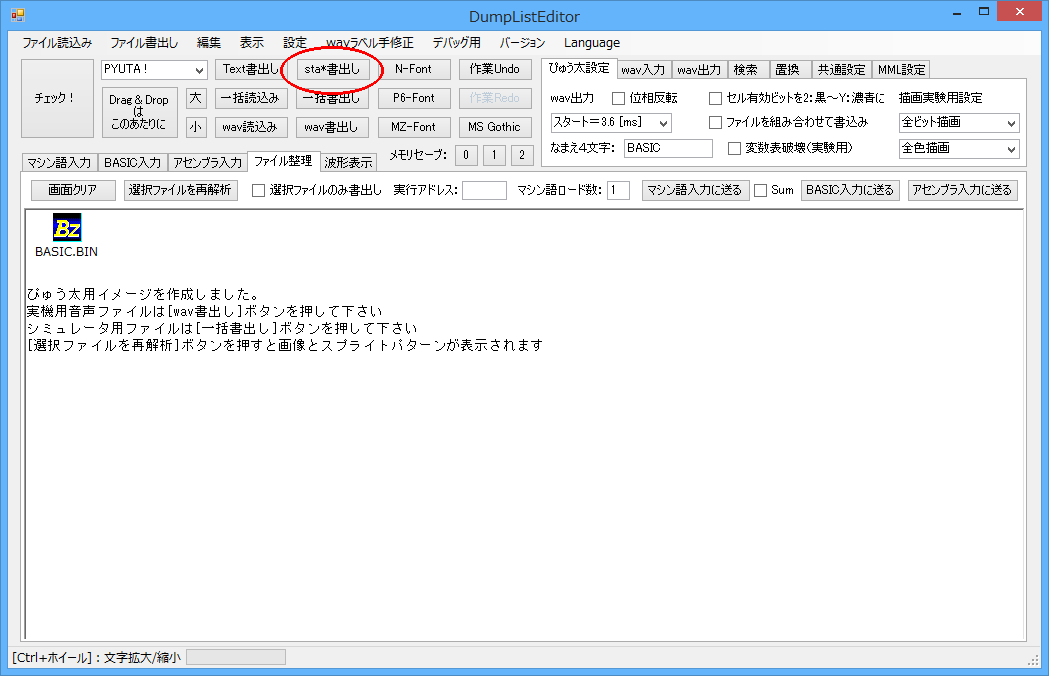Open the 編集 menu
Screen dimensions: 1049x676
pos(209,43)
